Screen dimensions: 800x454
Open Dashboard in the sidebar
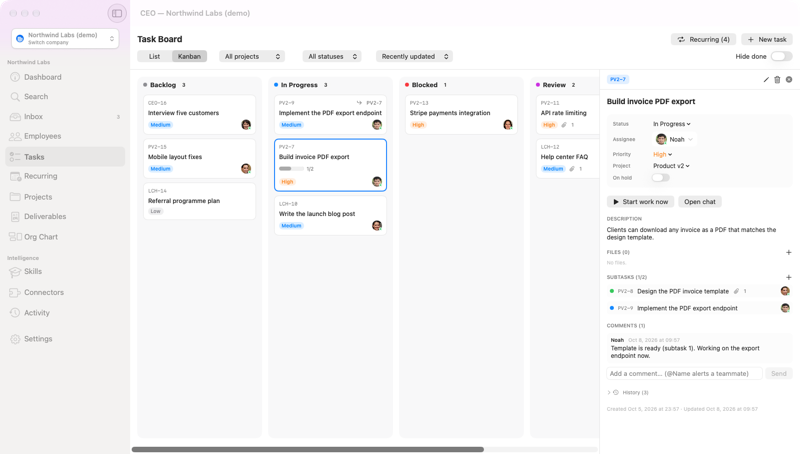(x=65, y=77)
